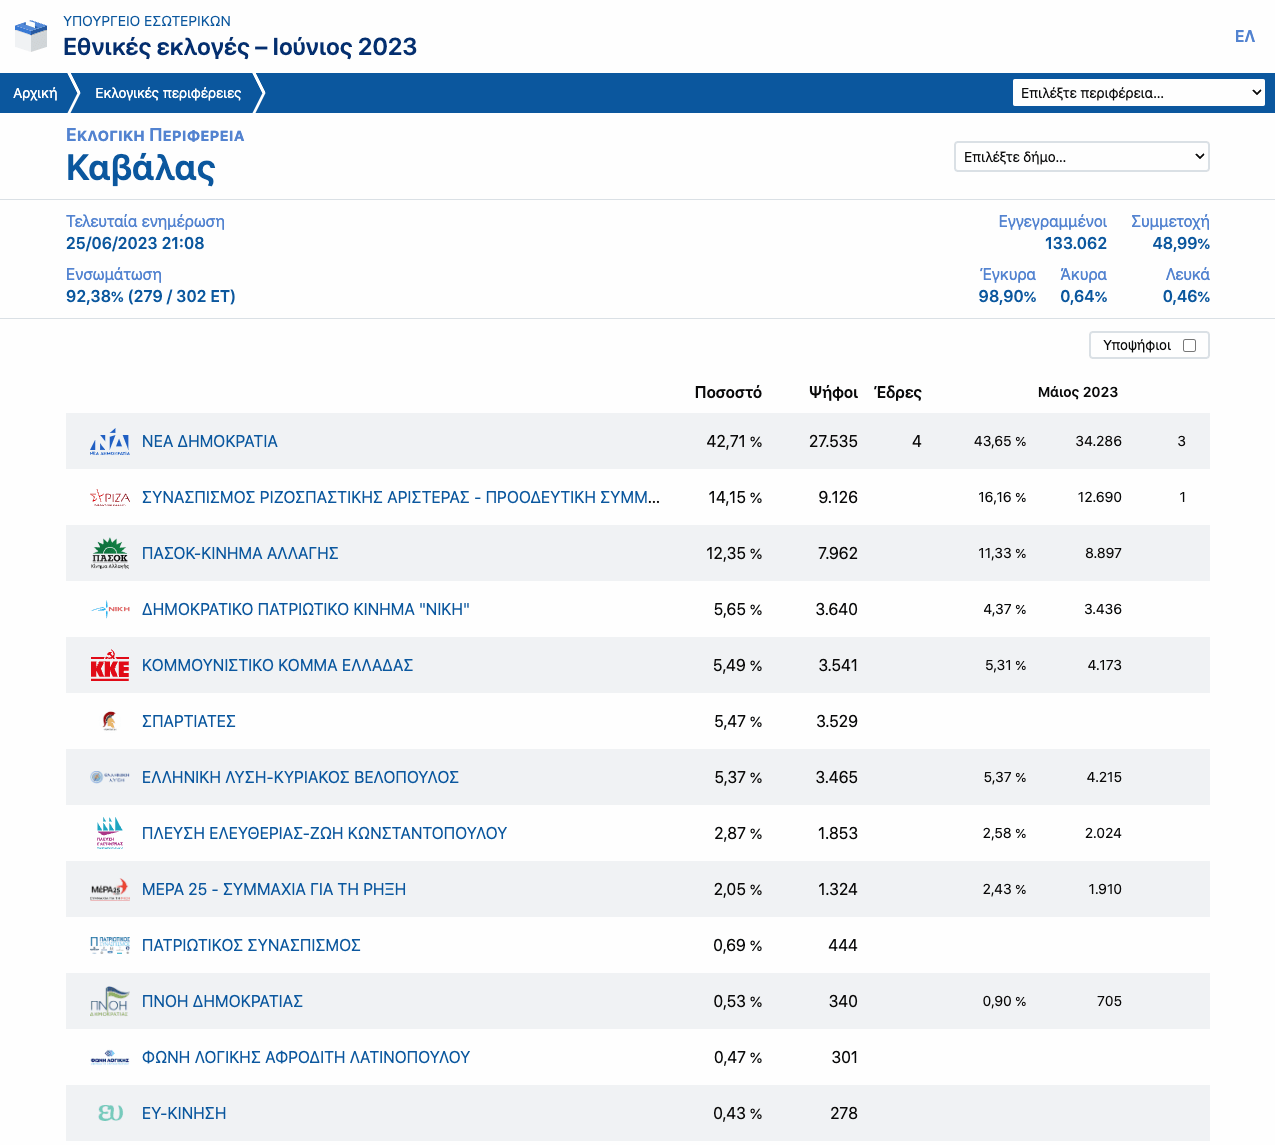
Task: Click ΚΚΕ vote count 3.541
Action: tap(838, 665)
